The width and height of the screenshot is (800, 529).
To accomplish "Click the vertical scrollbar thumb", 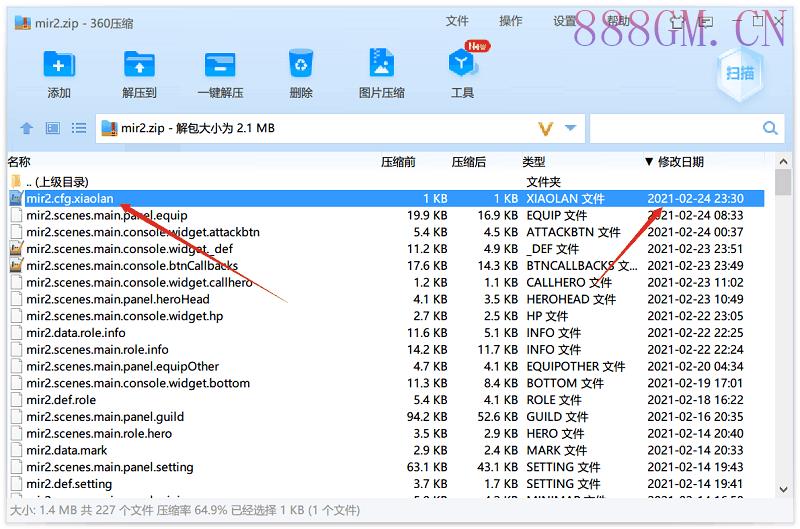I will [x=783, y=182].
